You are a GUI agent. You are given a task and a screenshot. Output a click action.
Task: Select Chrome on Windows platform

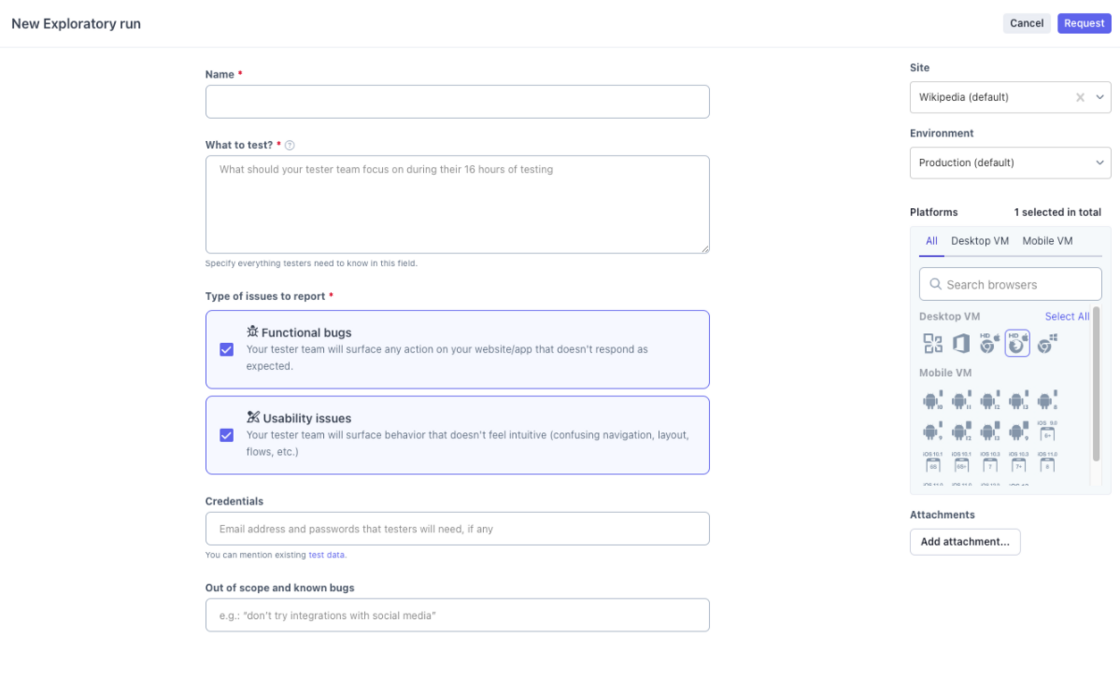(x=1045, y=343)
